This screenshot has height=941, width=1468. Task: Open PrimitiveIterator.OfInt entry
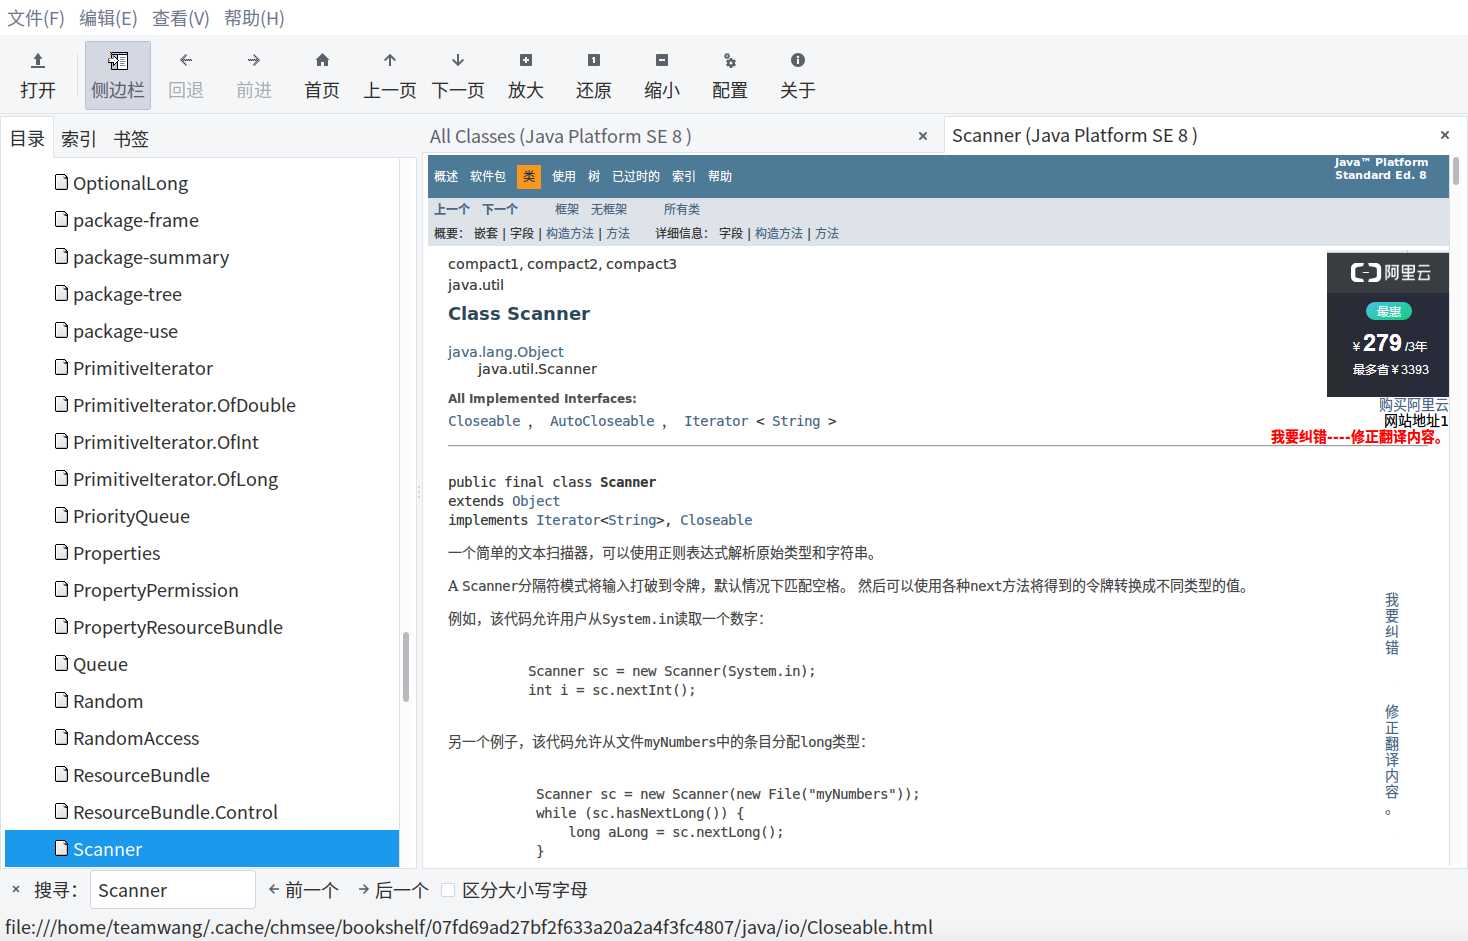click(166, 442)
